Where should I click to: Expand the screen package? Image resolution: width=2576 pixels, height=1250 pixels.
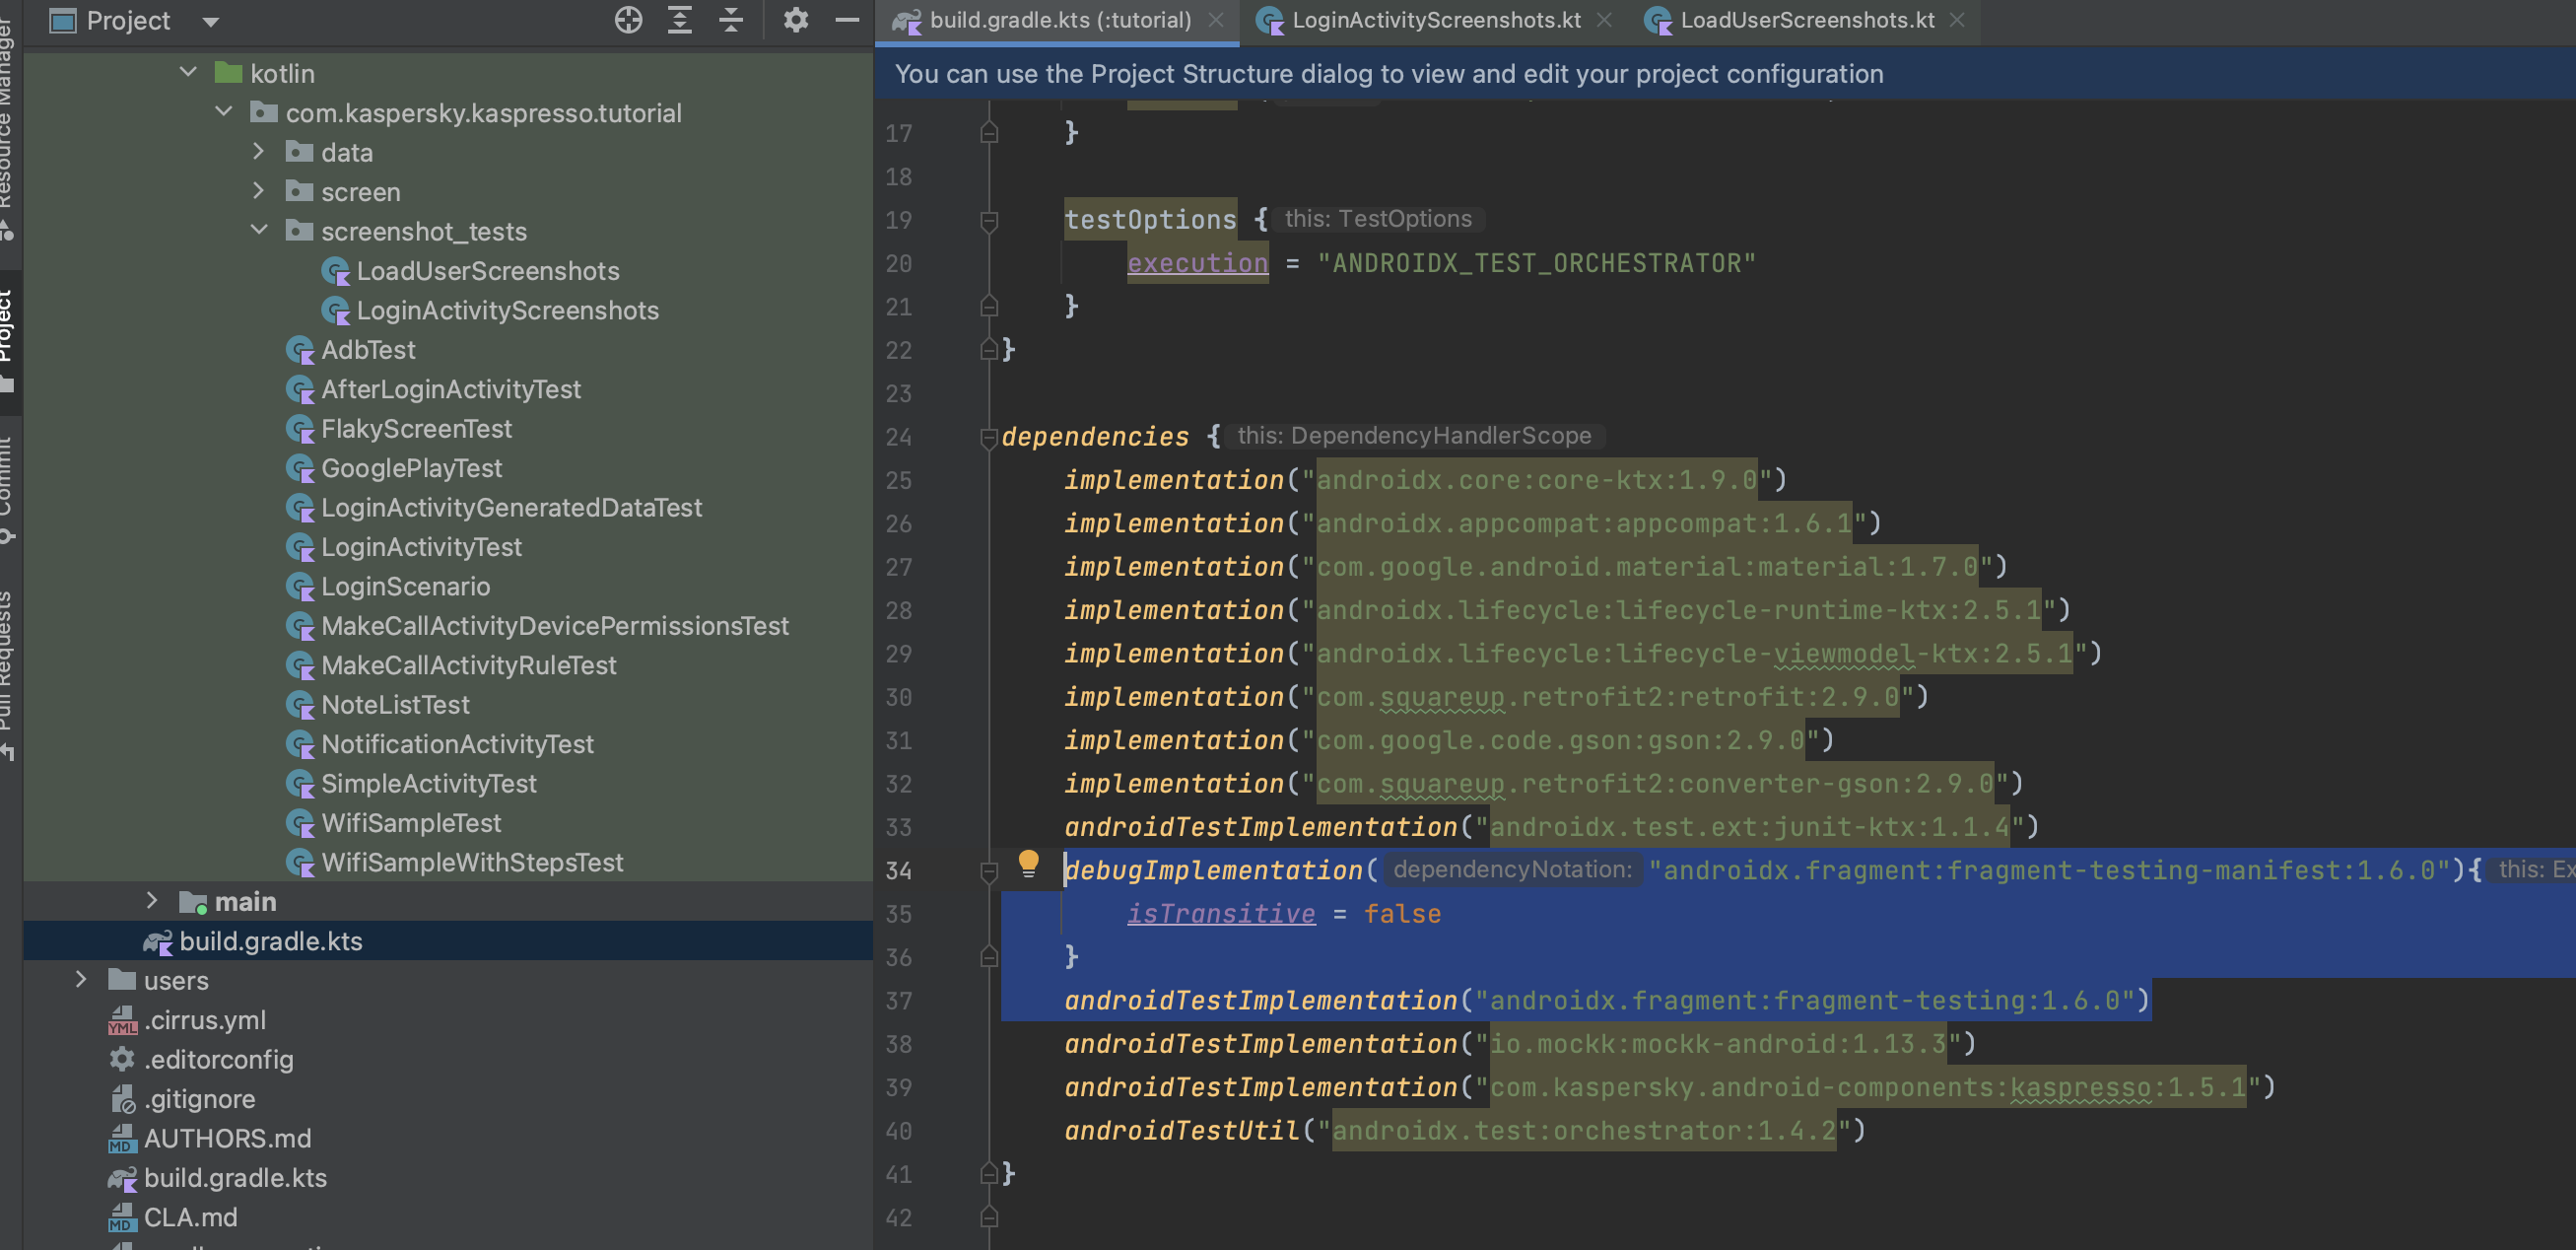[259, 190]
